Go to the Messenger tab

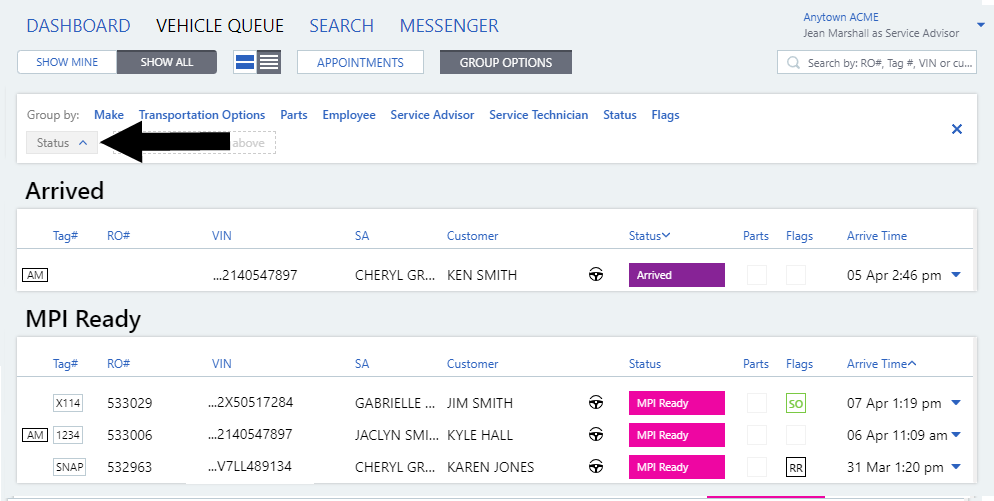pyautogui.click(x=449, y=26)
